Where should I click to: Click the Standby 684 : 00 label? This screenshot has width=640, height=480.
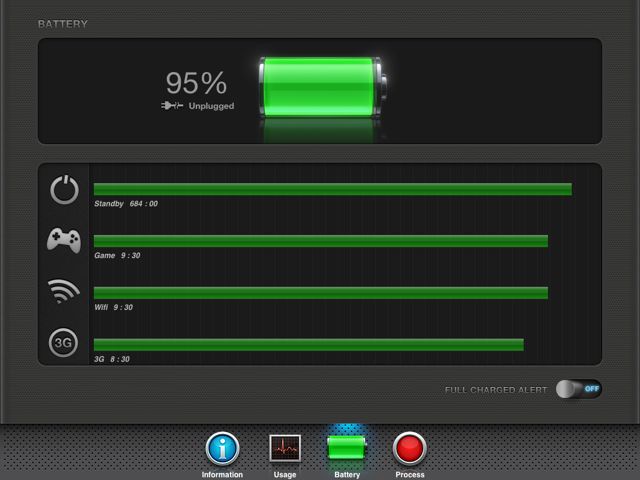click(126, 204)
